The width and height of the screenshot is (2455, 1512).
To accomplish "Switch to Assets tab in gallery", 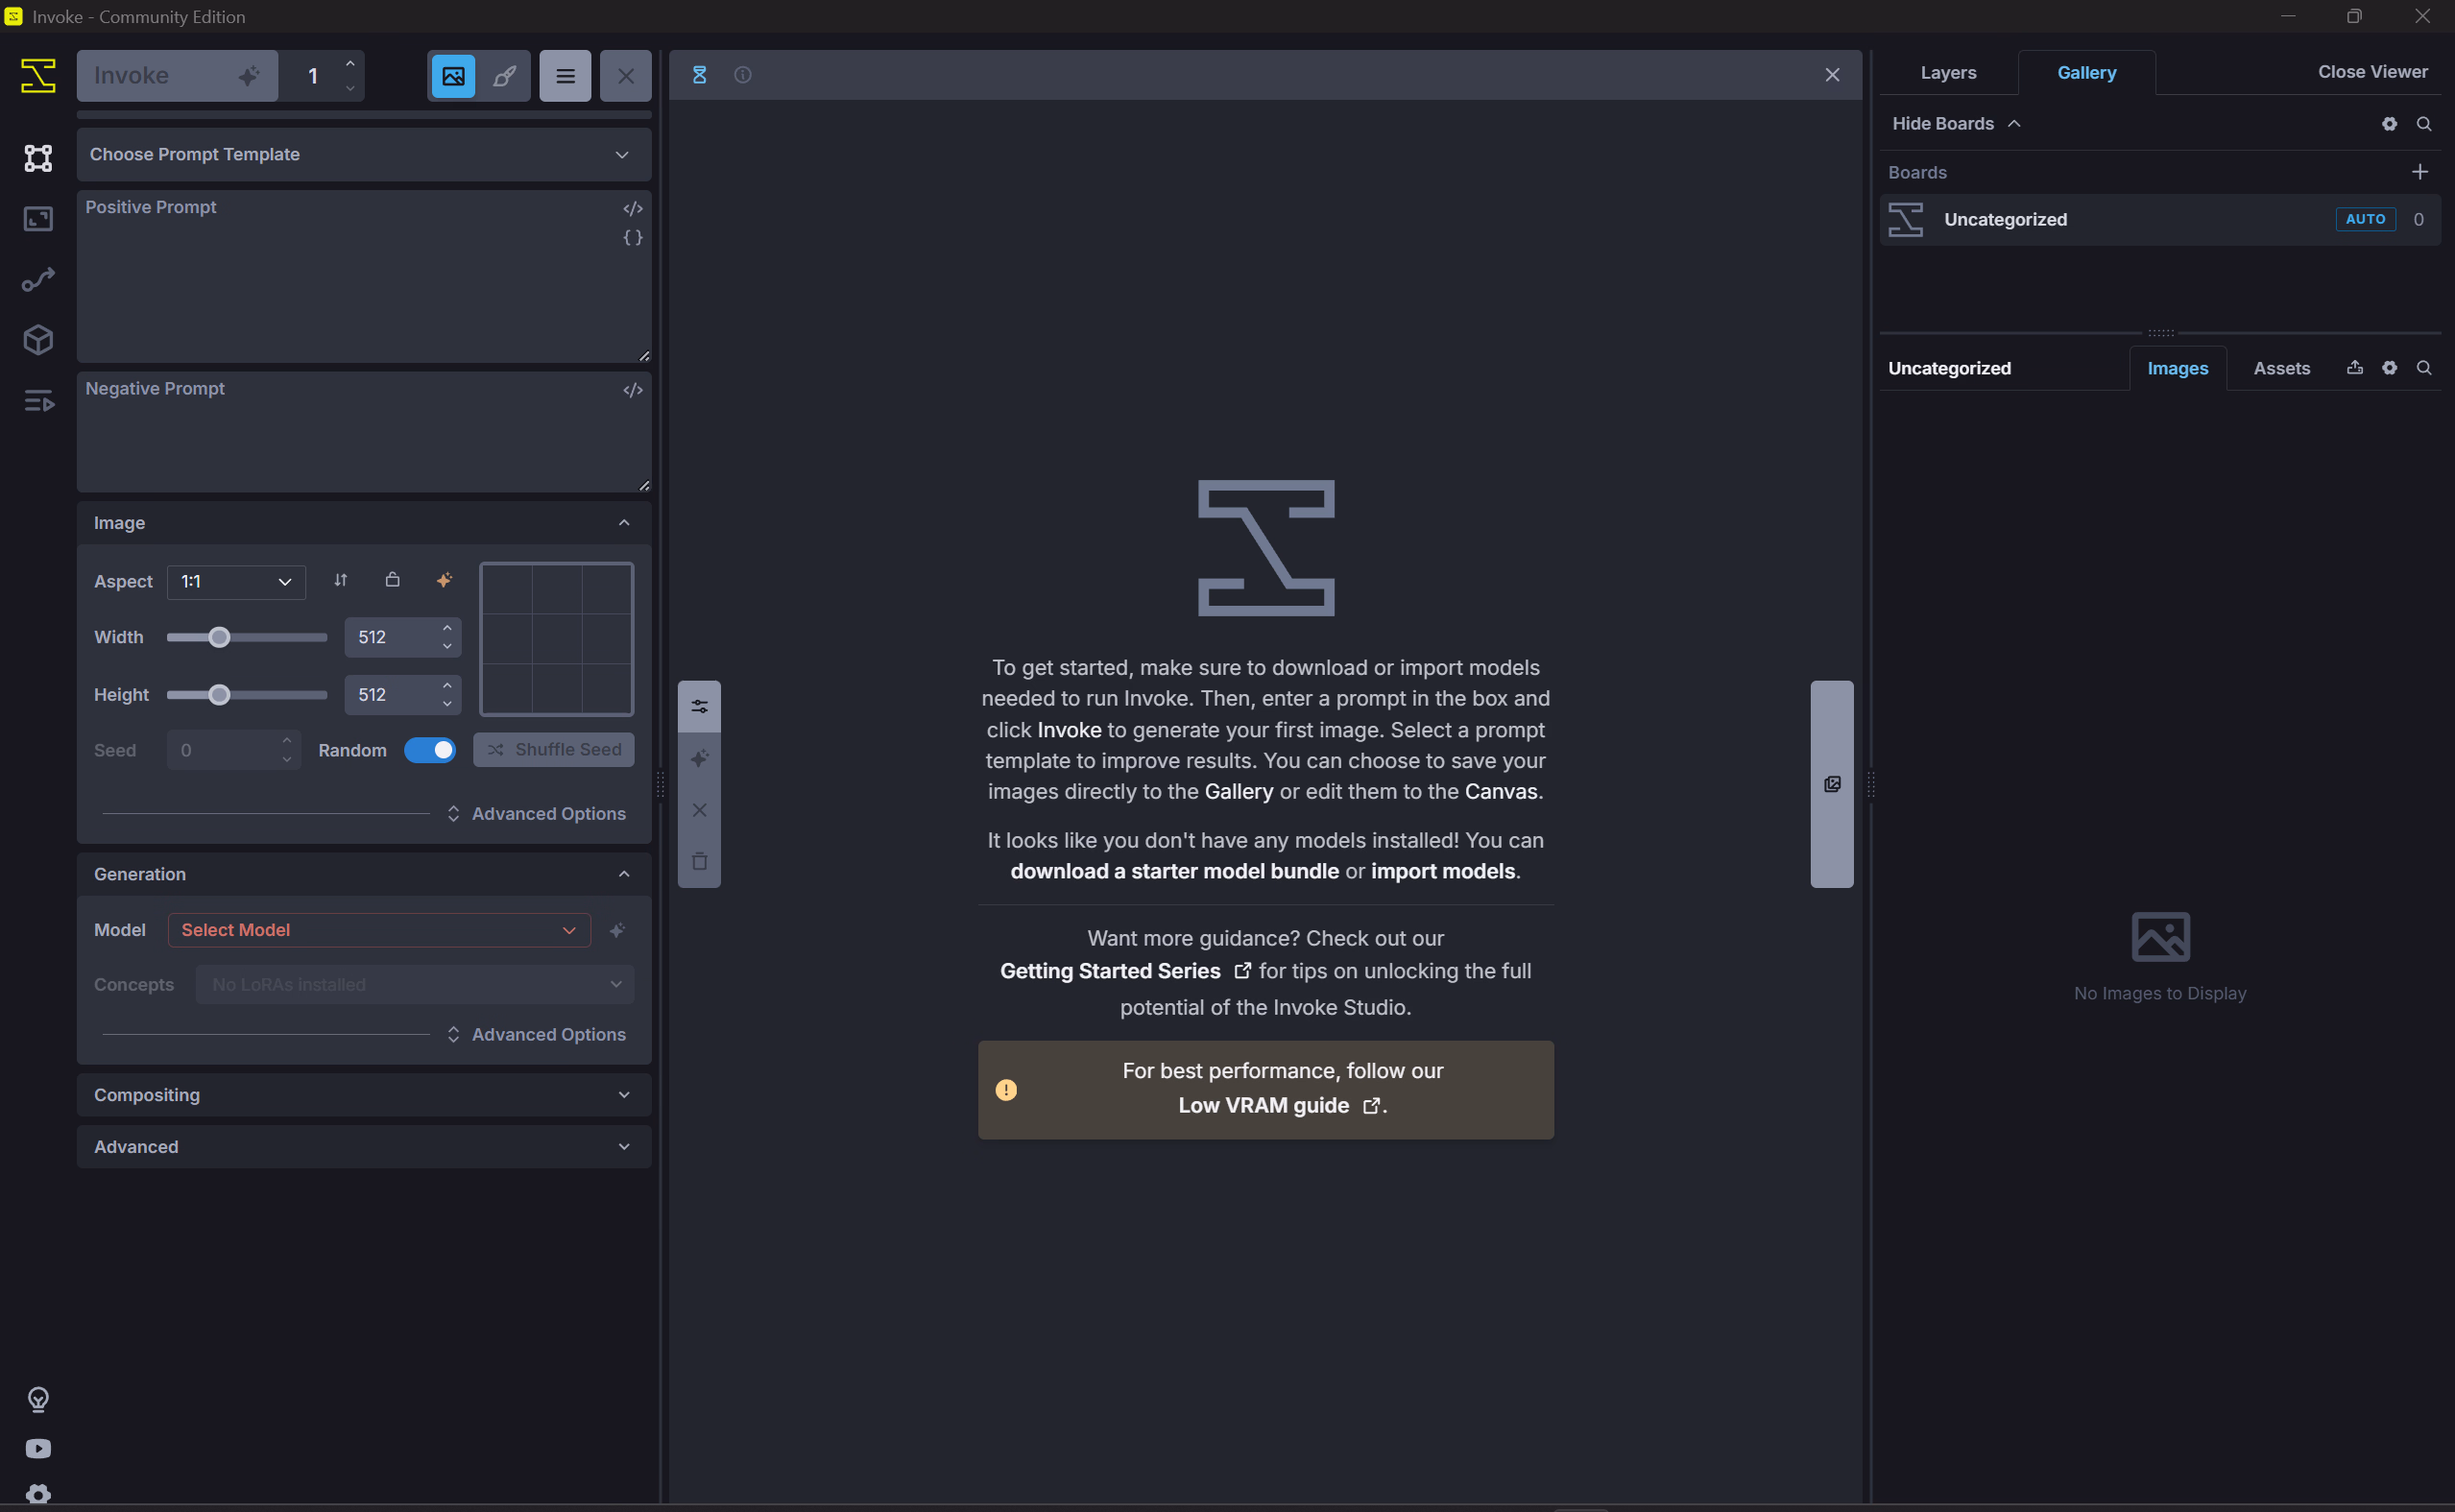I will pos(2281,369).
